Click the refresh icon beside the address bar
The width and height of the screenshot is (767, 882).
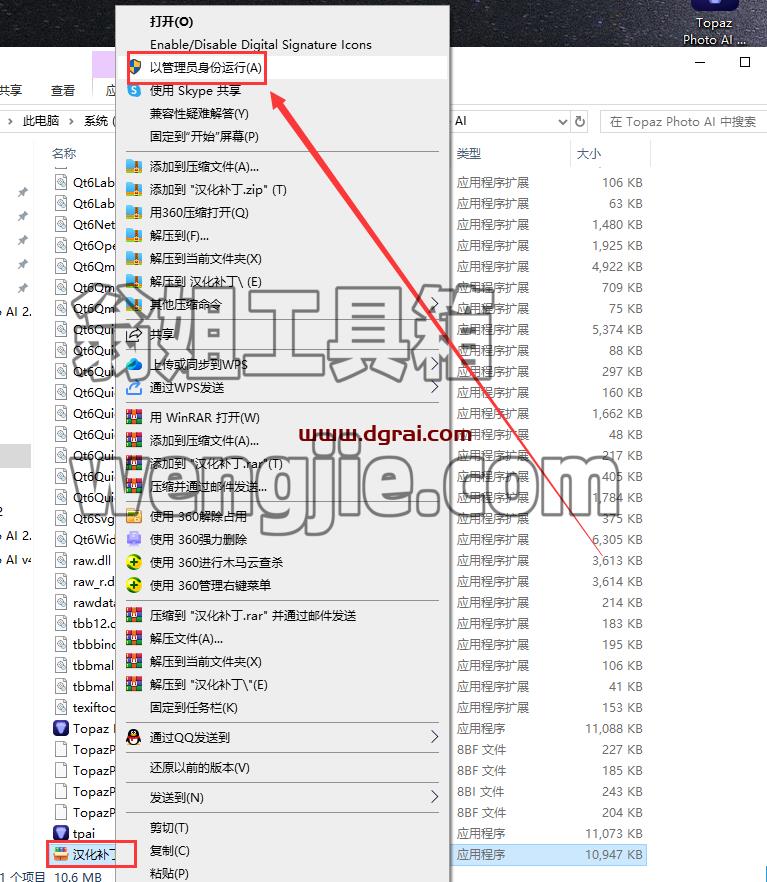[580, 122]
